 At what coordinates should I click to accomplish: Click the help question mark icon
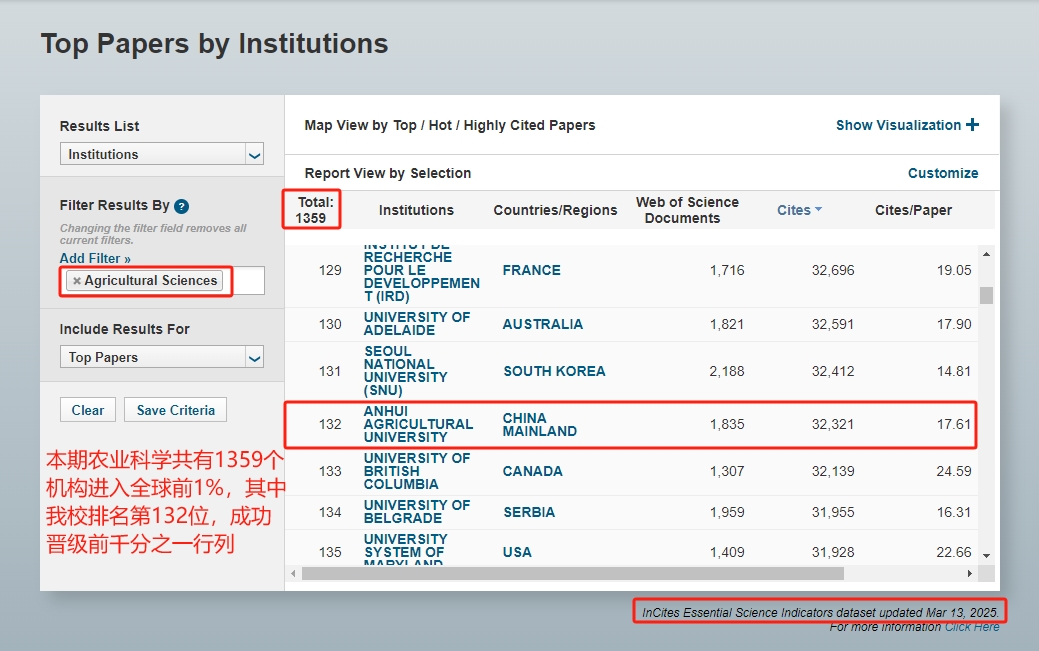pyautogui.click(x=181, y=206)
